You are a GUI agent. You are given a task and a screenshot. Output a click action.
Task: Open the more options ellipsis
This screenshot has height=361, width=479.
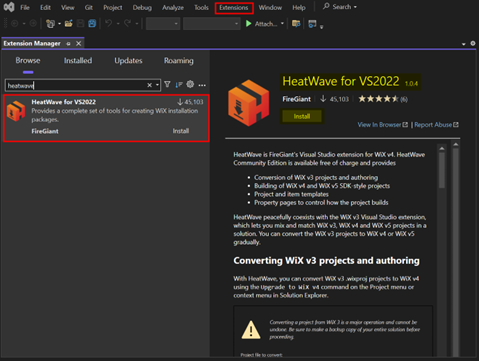point(202,86)
